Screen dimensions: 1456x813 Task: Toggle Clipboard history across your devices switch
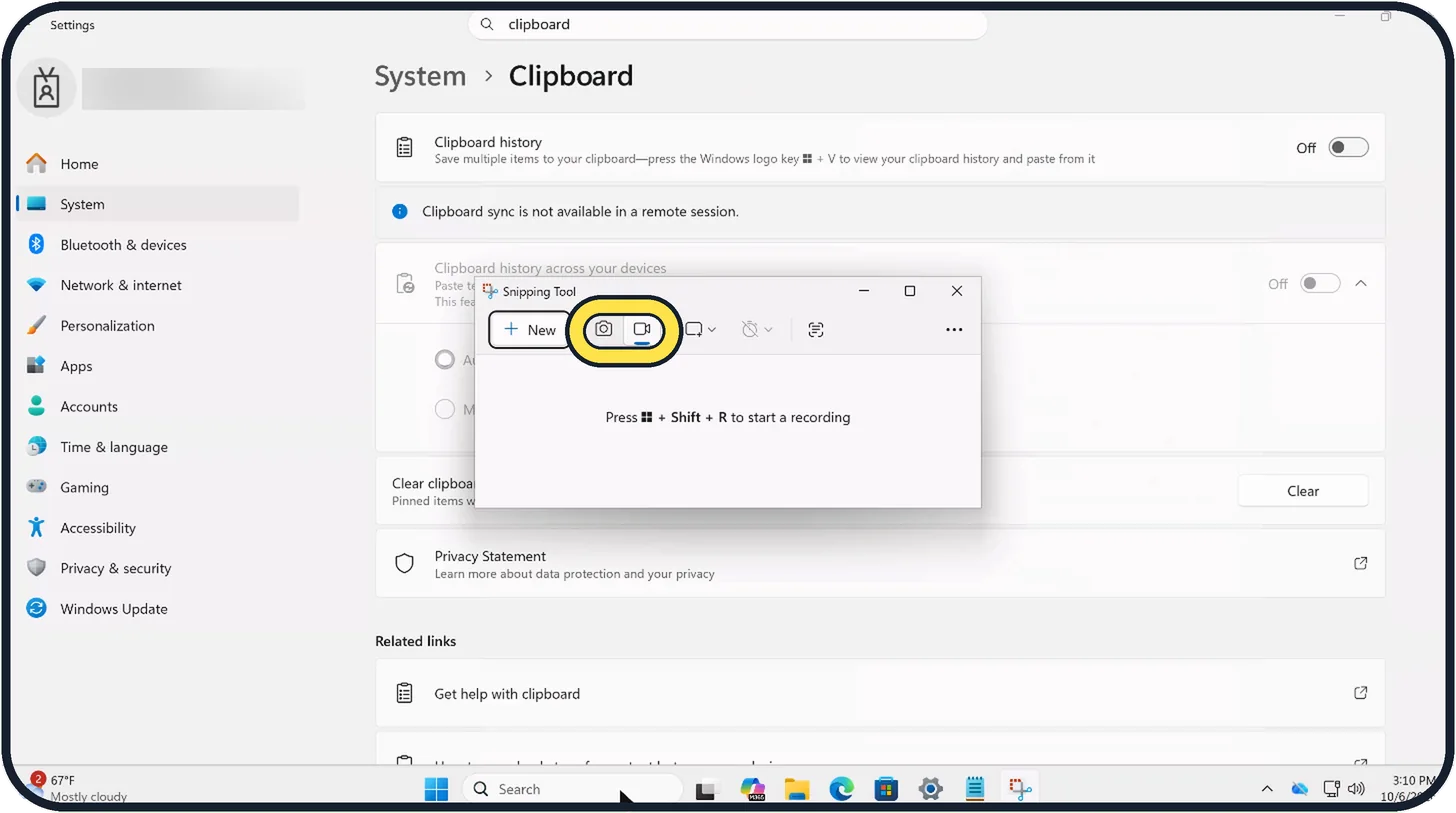[1320, 284]
